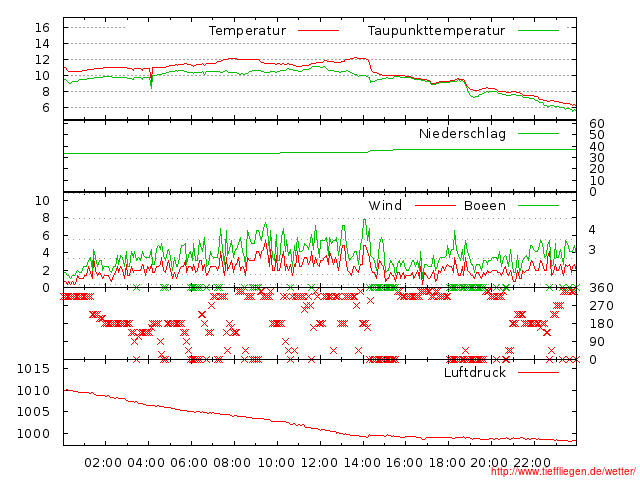Click the 12:00 time axis label
The width and height of the screenshot is (640, 480).
coord(319,463)
